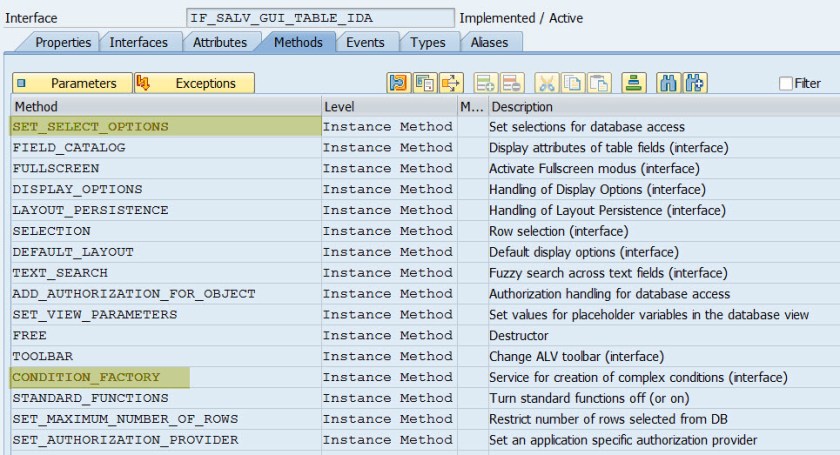This screenshot has width=840, height=455.
Task: Enable the Filter checkbox
Action: coord(786,84)
